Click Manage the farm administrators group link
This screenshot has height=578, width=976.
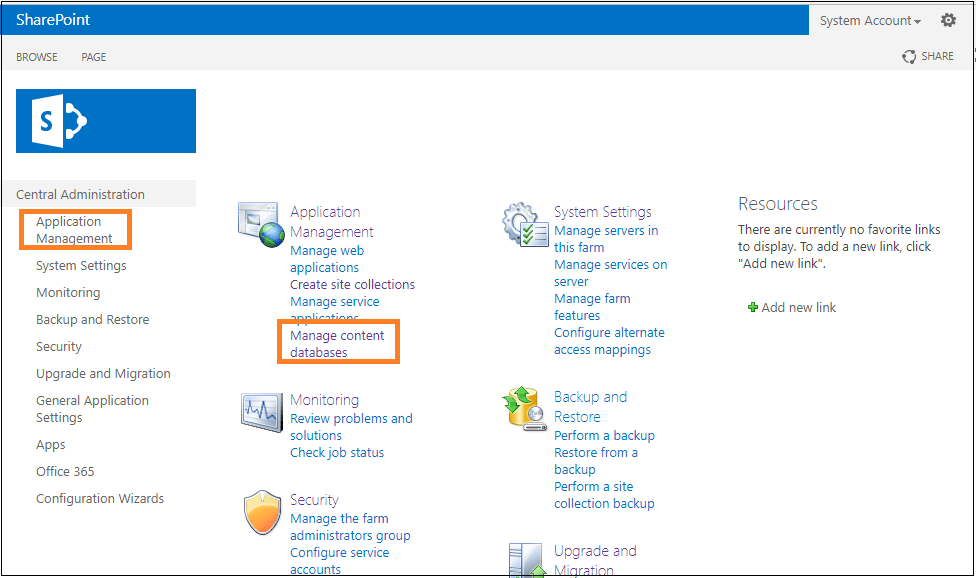[x=350, y=527]
